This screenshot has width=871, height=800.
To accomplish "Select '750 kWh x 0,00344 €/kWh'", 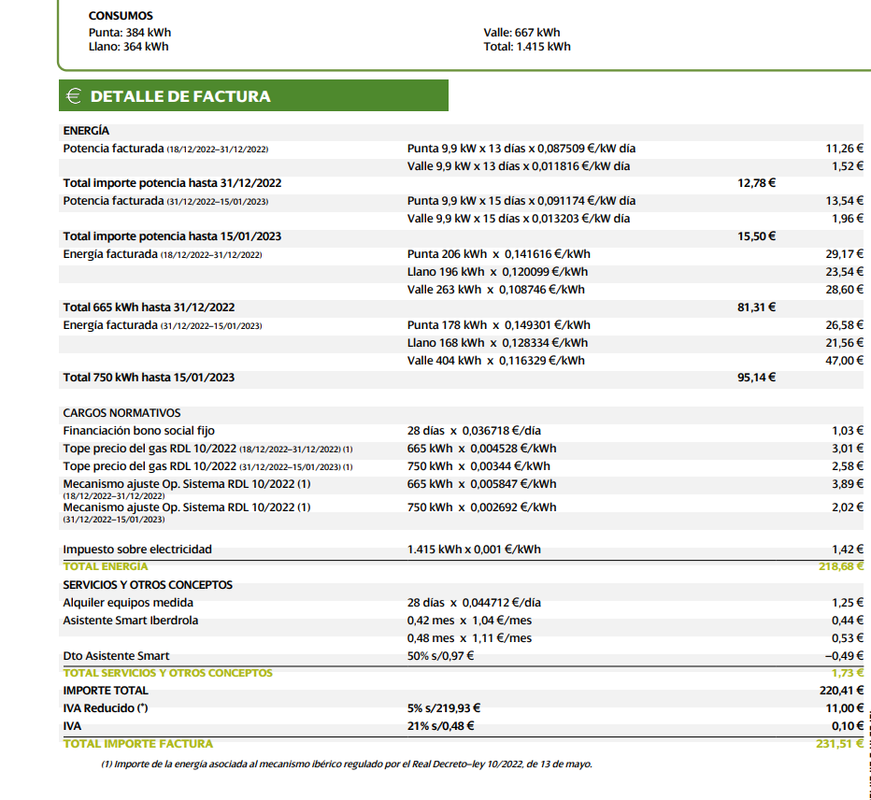I will pos(479,467).
